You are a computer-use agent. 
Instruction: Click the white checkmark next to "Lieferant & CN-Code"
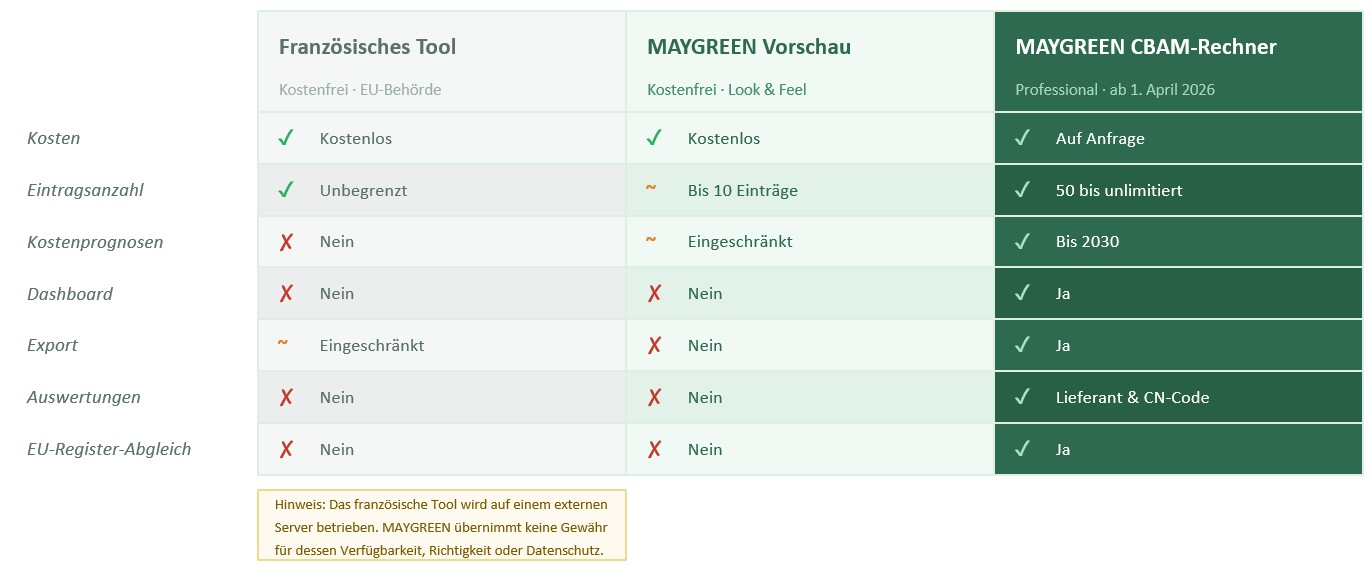coord(1022,398)
